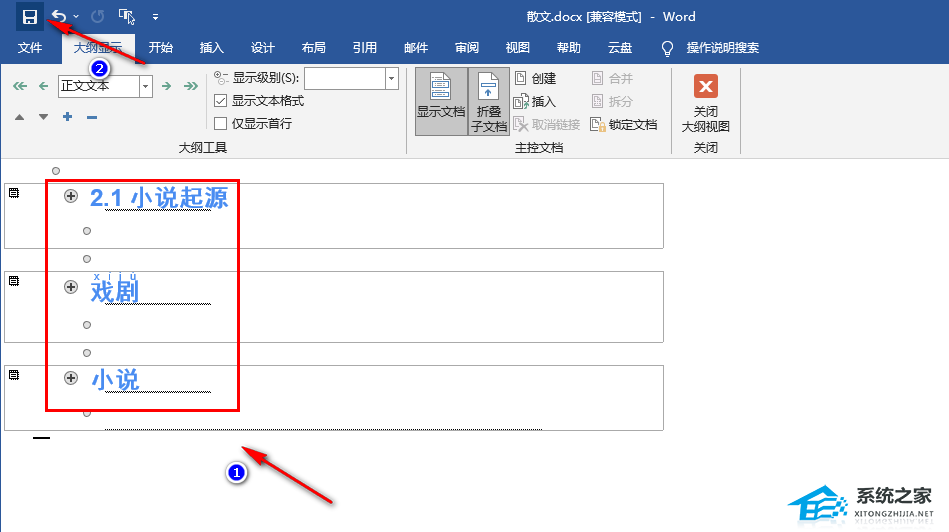949x532 pixels.
Task: Click the Save icon in quick access toolbar
Action: [30, 16]
